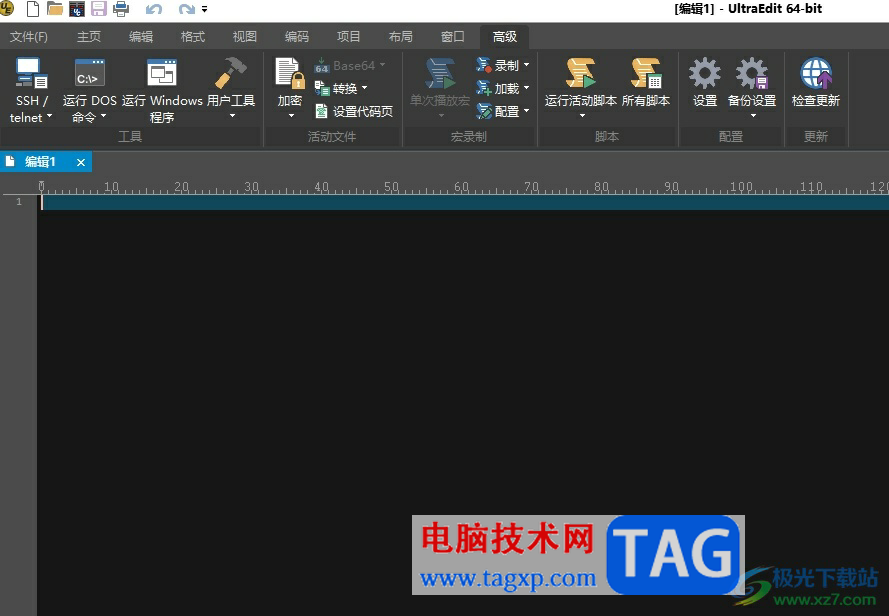Click the 录制 macro record icon
Image resolution: width=889 pixels, height=616 pixels.
(x=483, y=65)
